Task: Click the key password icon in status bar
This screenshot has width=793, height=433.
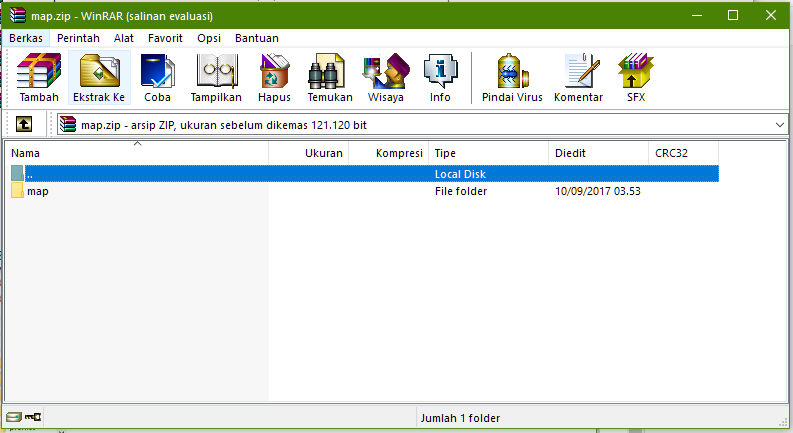Action: (x=33, y=417)
